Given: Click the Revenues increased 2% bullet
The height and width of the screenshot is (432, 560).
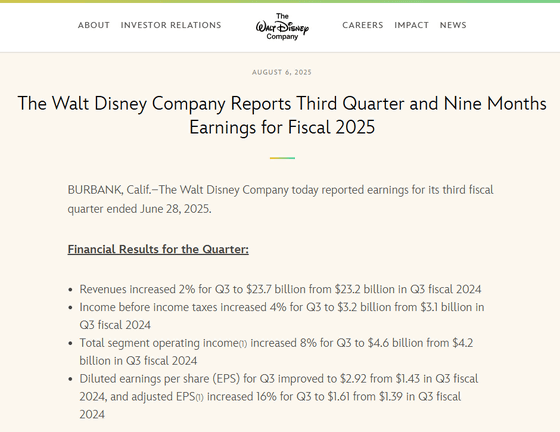Looking at the screenshot, I should (x=280, y=289).
